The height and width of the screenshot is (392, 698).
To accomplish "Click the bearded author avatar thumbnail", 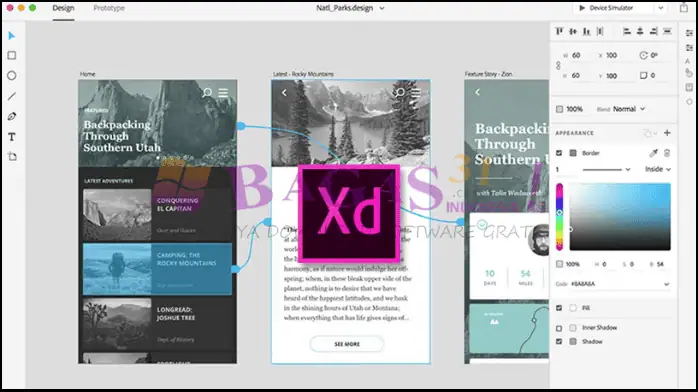I will [539, 240].
